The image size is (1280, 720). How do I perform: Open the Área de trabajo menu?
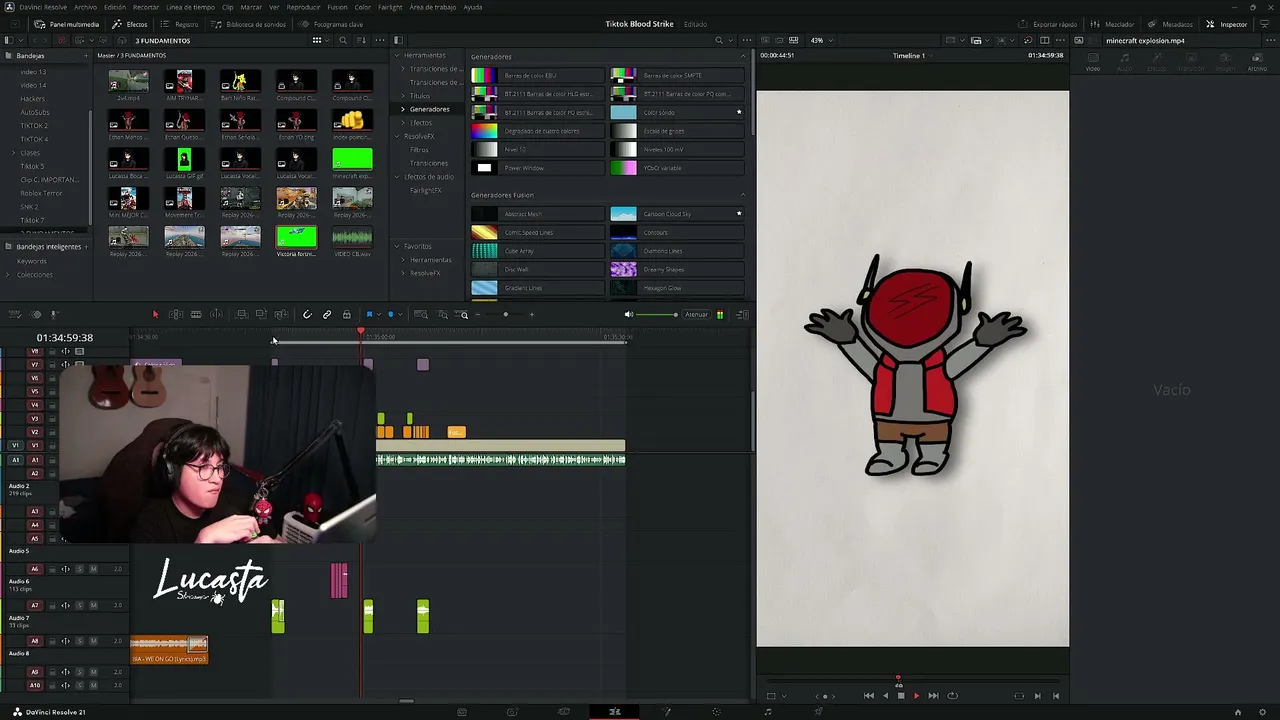433,7
